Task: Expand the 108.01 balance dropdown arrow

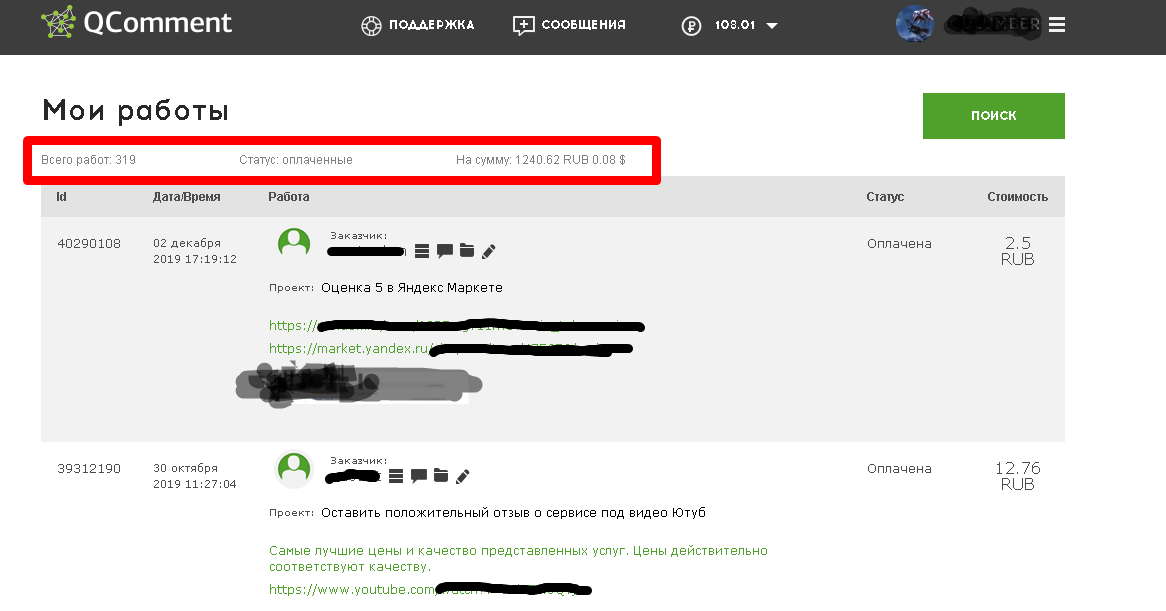Action: click(x=772, y=26)
